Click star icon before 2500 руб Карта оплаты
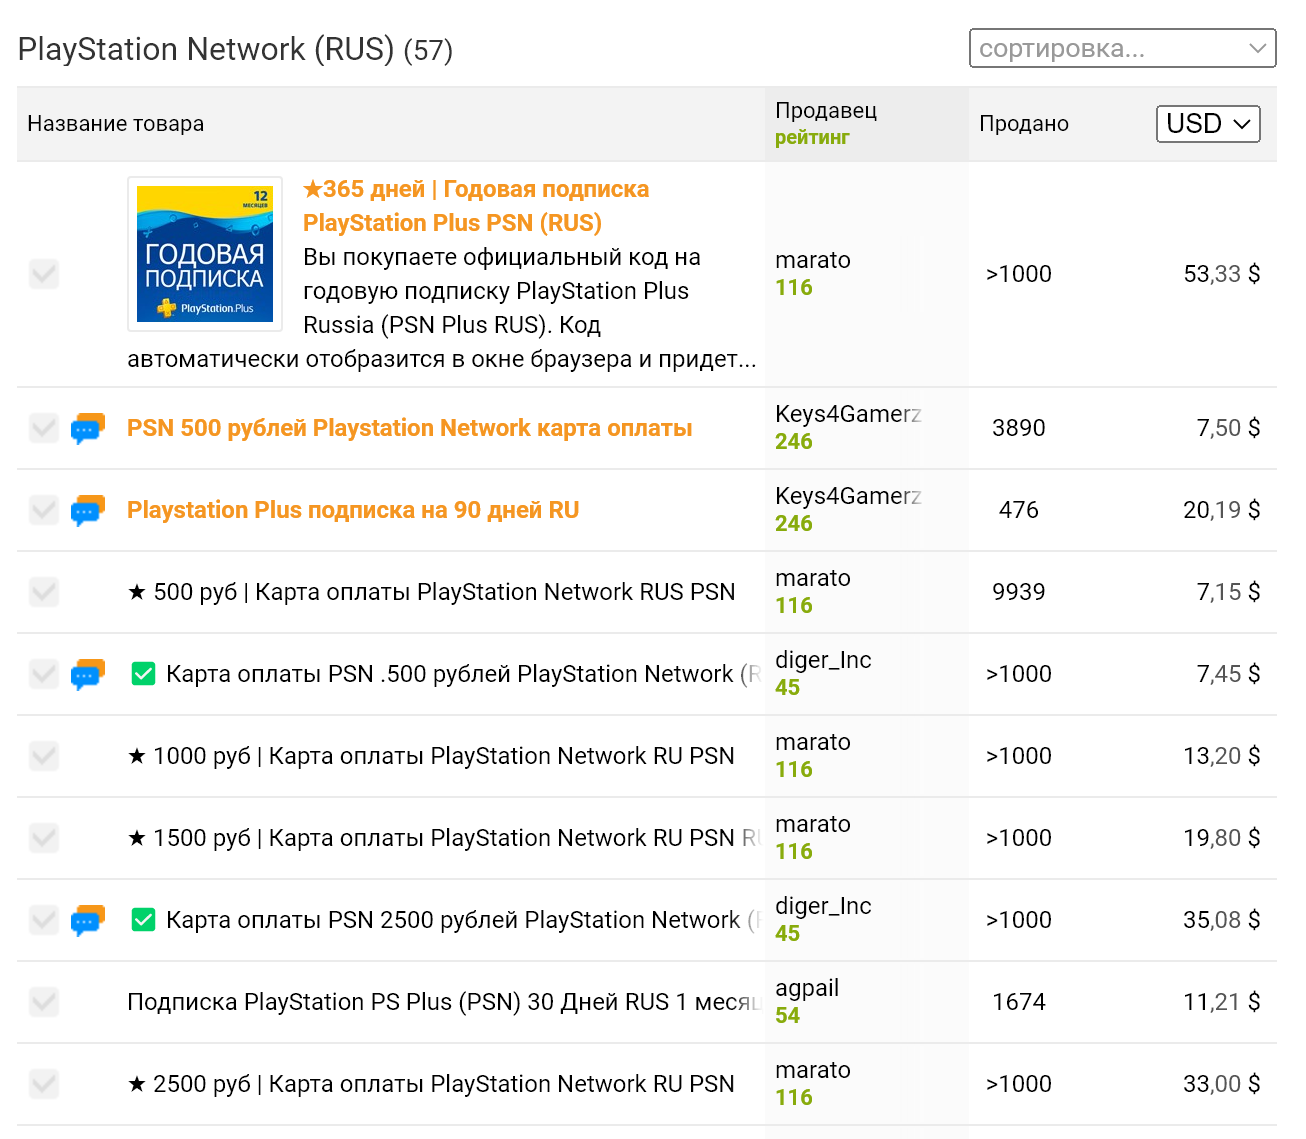This screenshot has height=1139, width=1306. [x=137, y=1084]
